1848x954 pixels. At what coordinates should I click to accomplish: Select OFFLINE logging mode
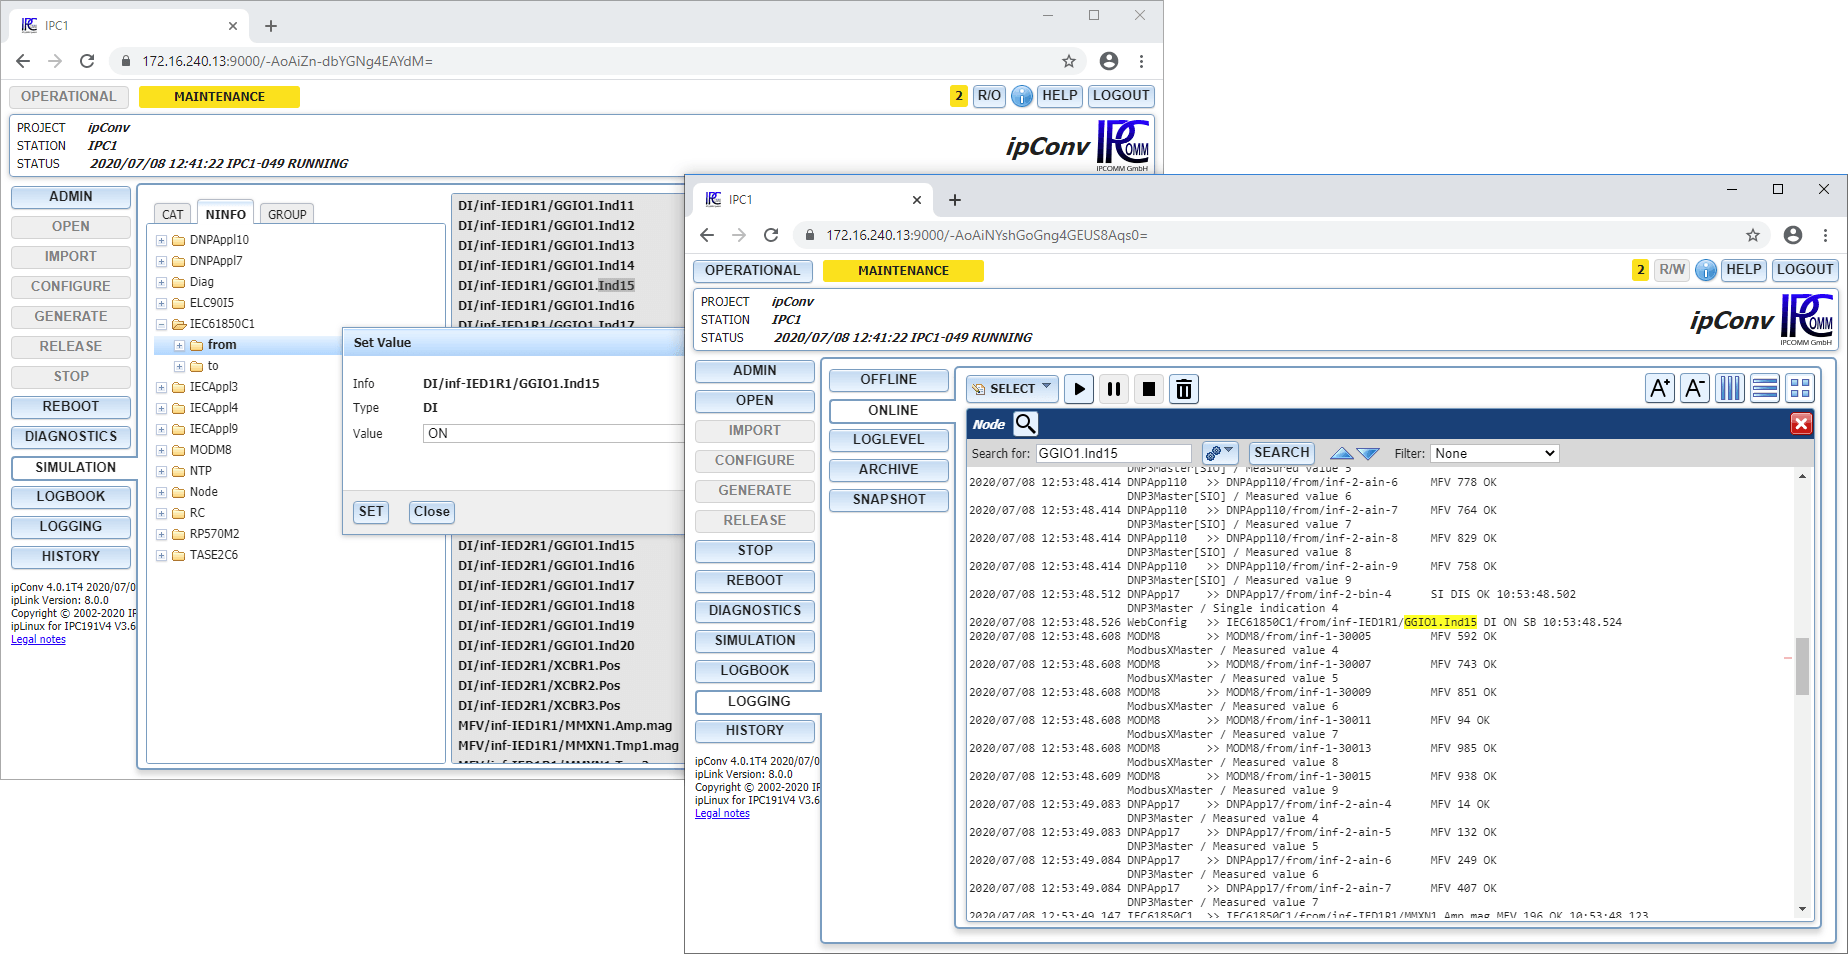click(888, 380)
